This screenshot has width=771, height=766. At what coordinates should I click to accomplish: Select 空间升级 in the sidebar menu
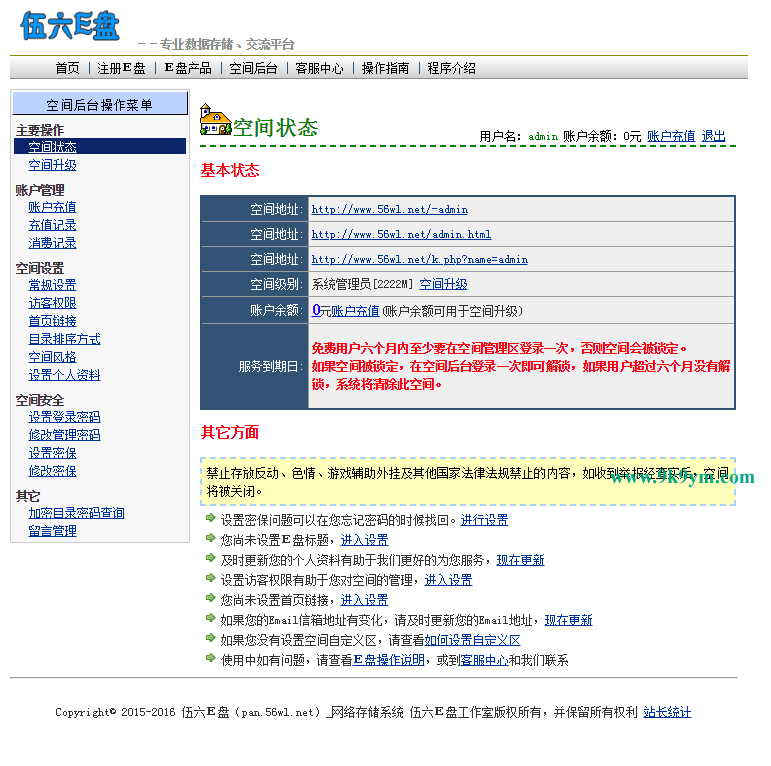click(x=52, y=165)
